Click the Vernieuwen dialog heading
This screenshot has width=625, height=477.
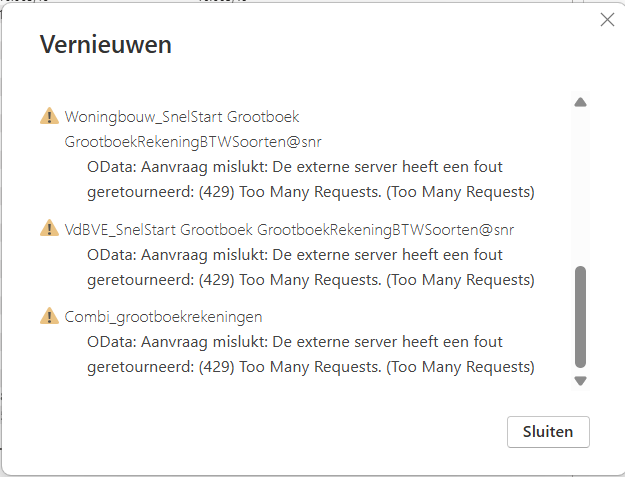click(x=105, y=45)
